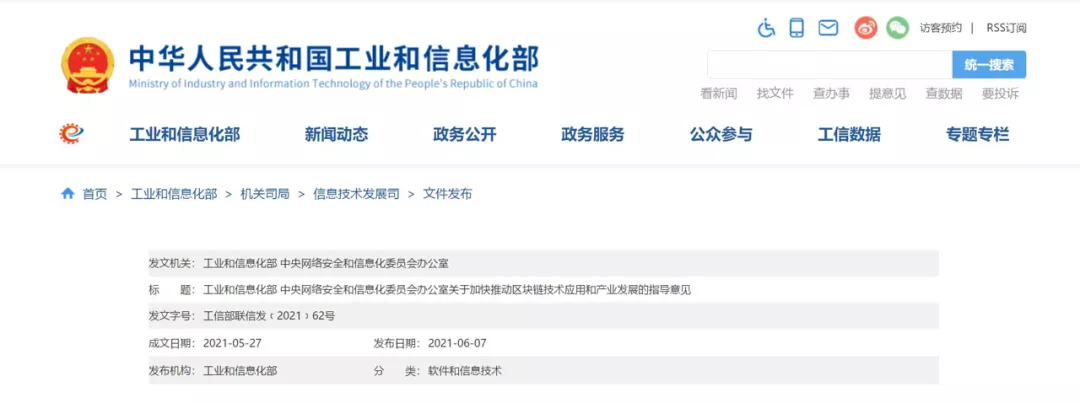Select 要投诉 quick link
This screenshot has width=1080, height=403.
[1000, 94]
